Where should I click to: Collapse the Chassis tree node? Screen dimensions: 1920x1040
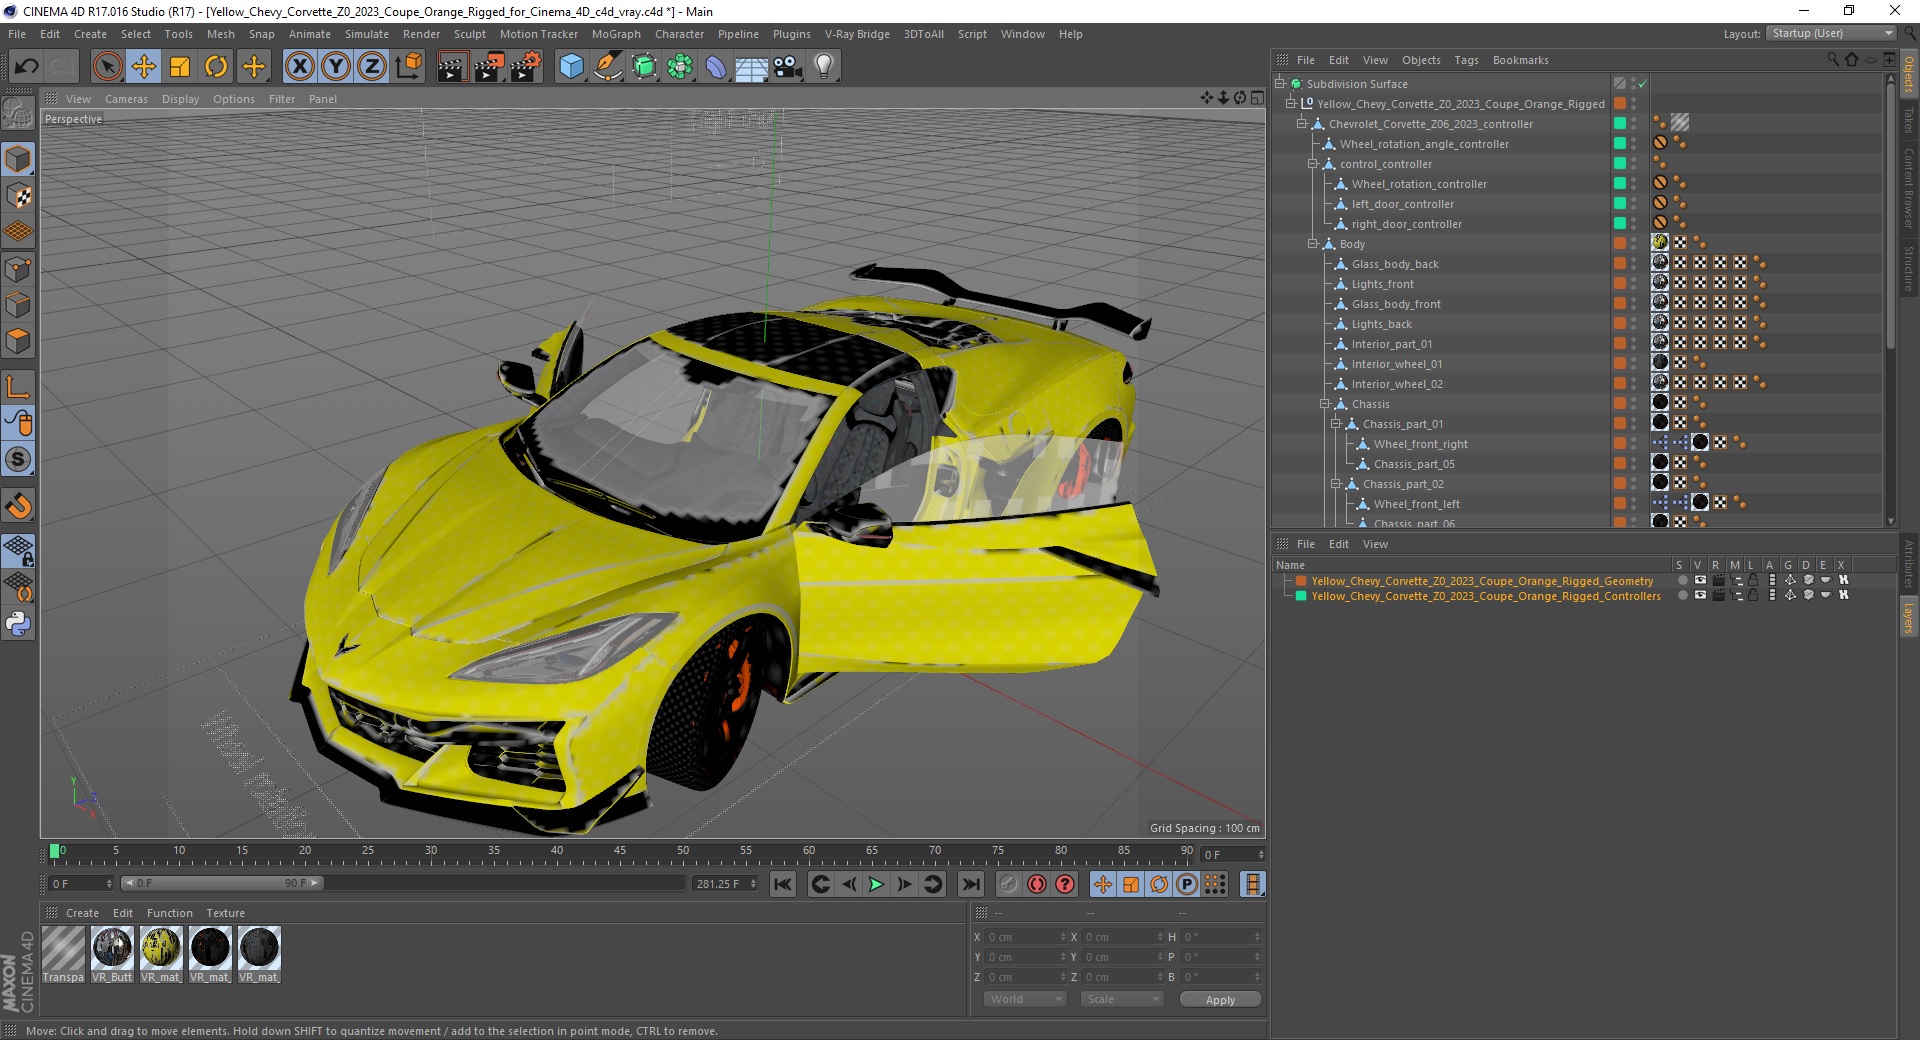click(x=1324, y=404)
